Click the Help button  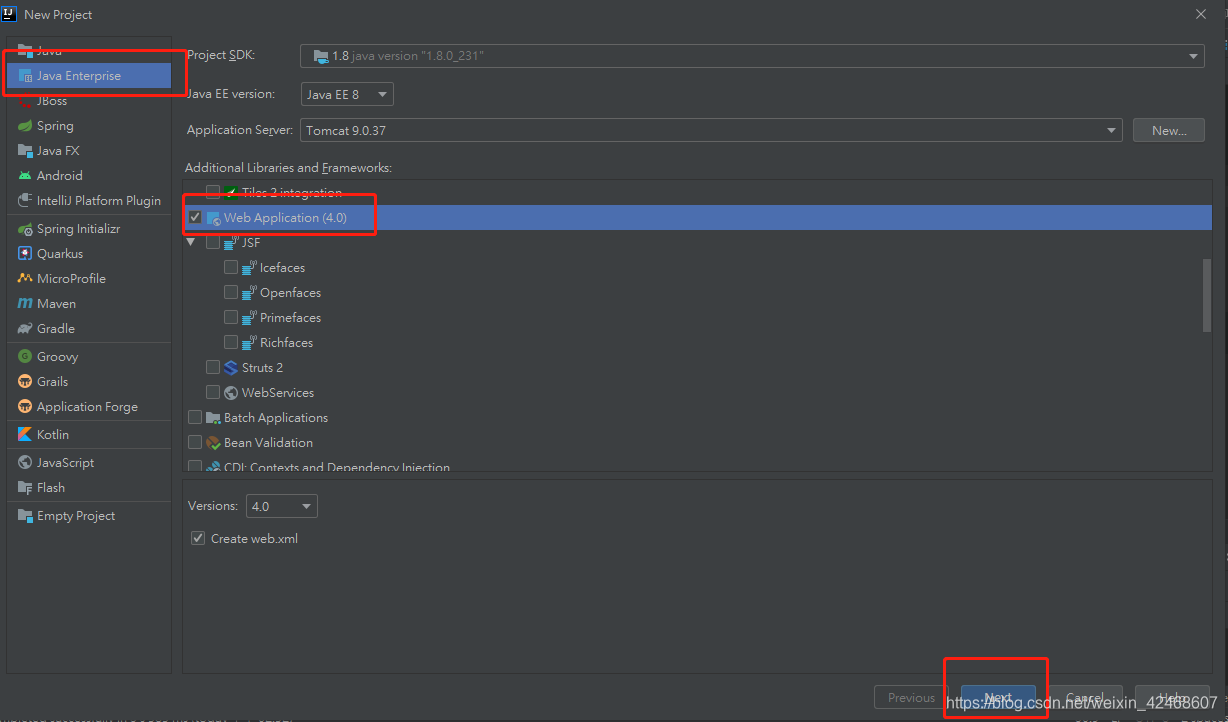[1172, 698]
